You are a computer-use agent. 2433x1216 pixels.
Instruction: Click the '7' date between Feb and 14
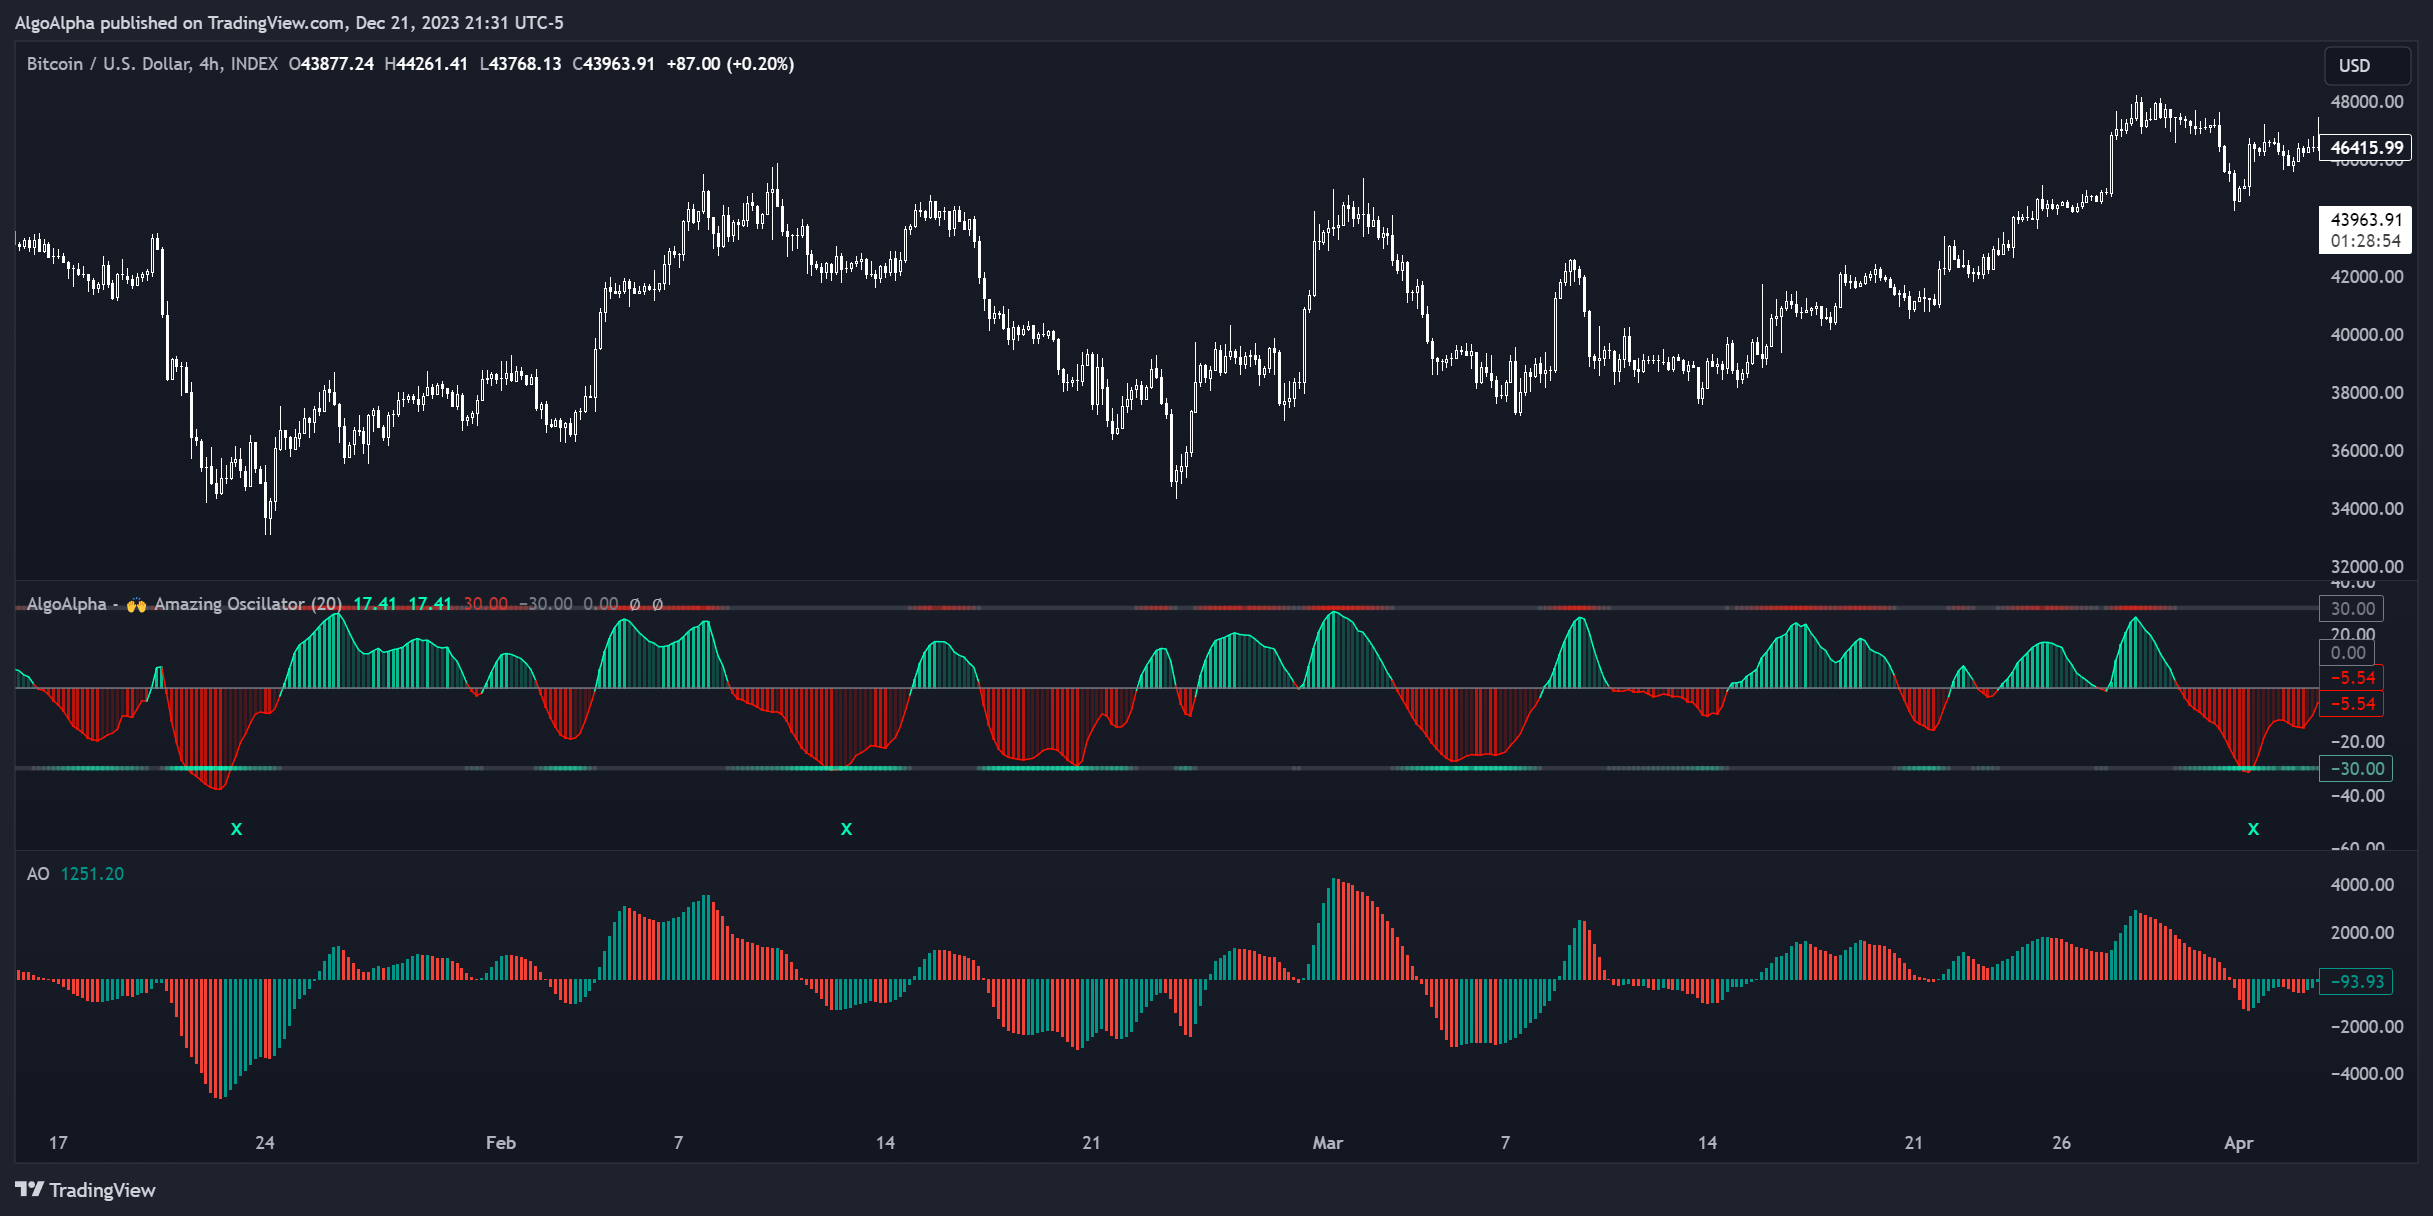(679, 1143)
